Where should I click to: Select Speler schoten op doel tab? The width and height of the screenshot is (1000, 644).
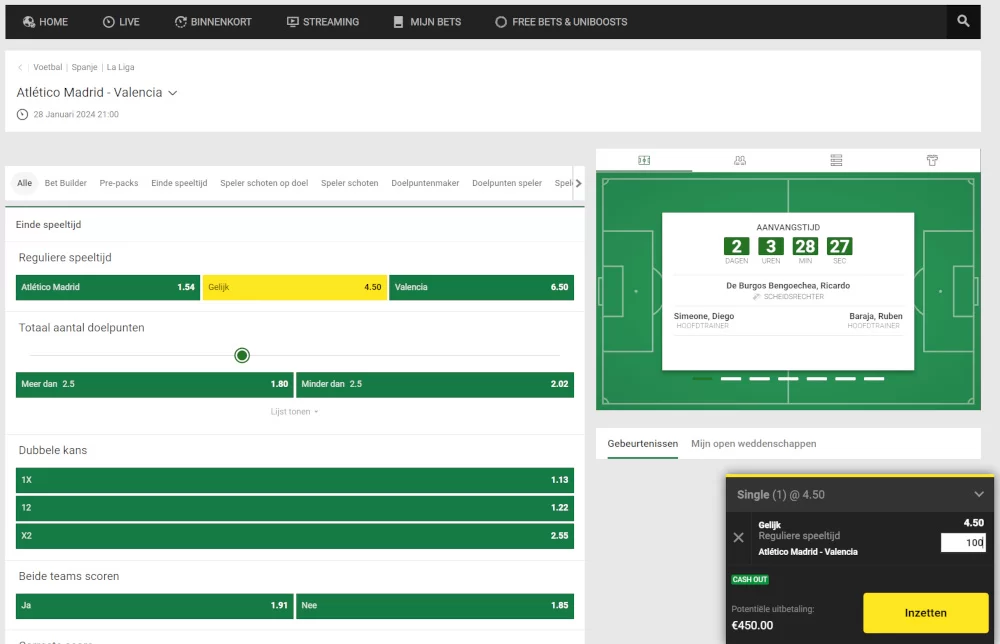click(x=264, y=183)
